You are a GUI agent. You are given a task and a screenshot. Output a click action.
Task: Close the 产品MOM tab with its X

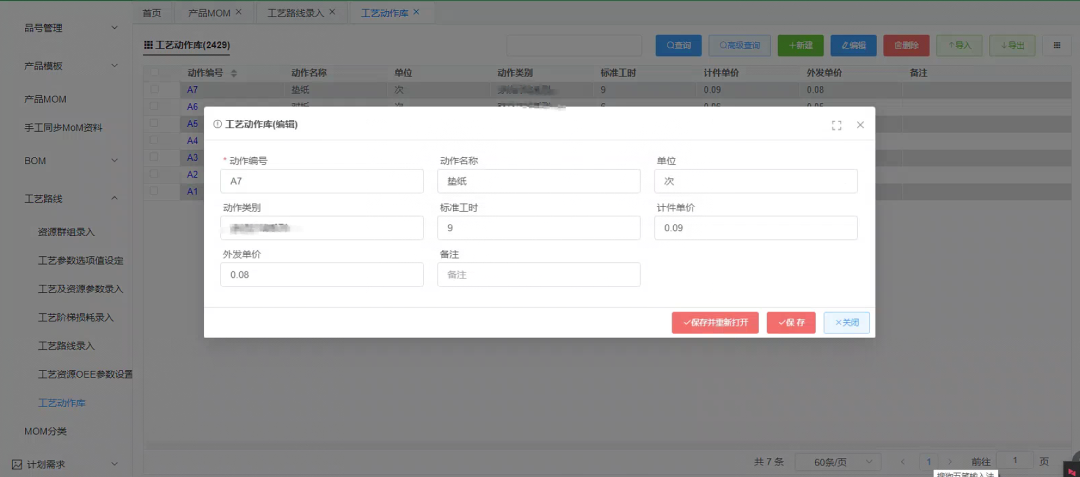238,12
